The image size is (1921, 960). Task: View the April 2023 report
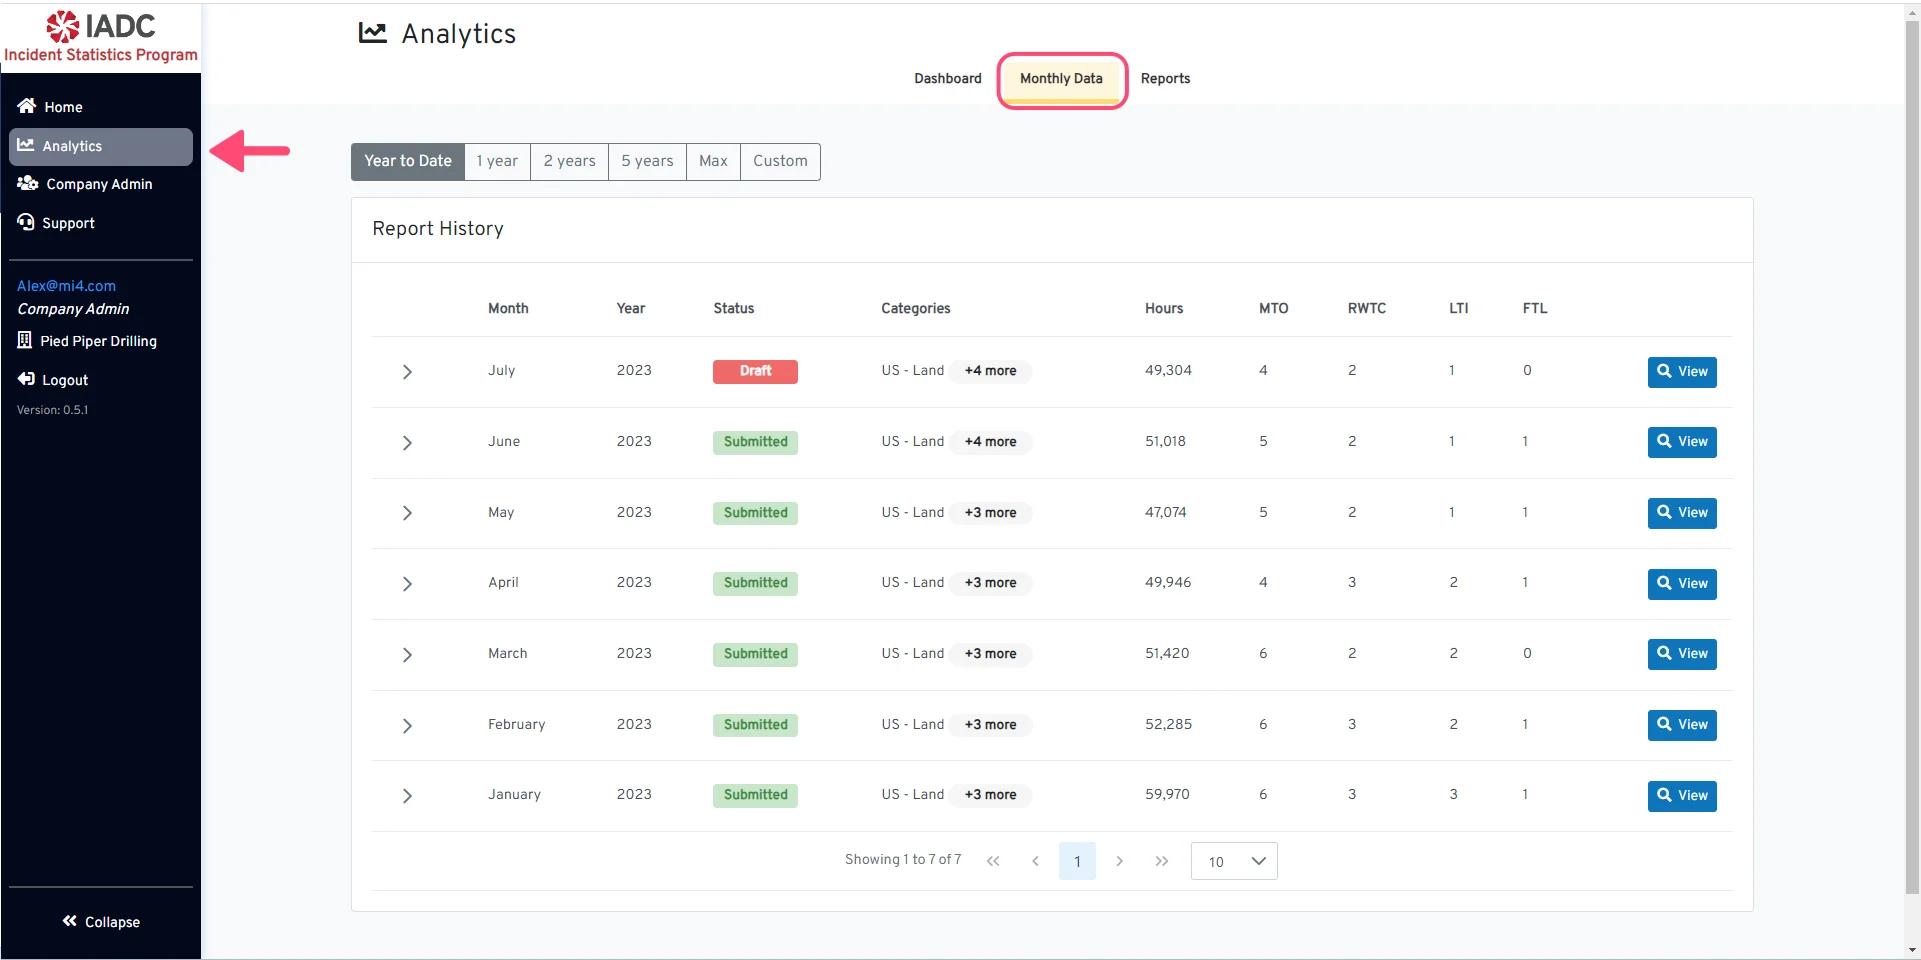click(x=1682, y=584)
